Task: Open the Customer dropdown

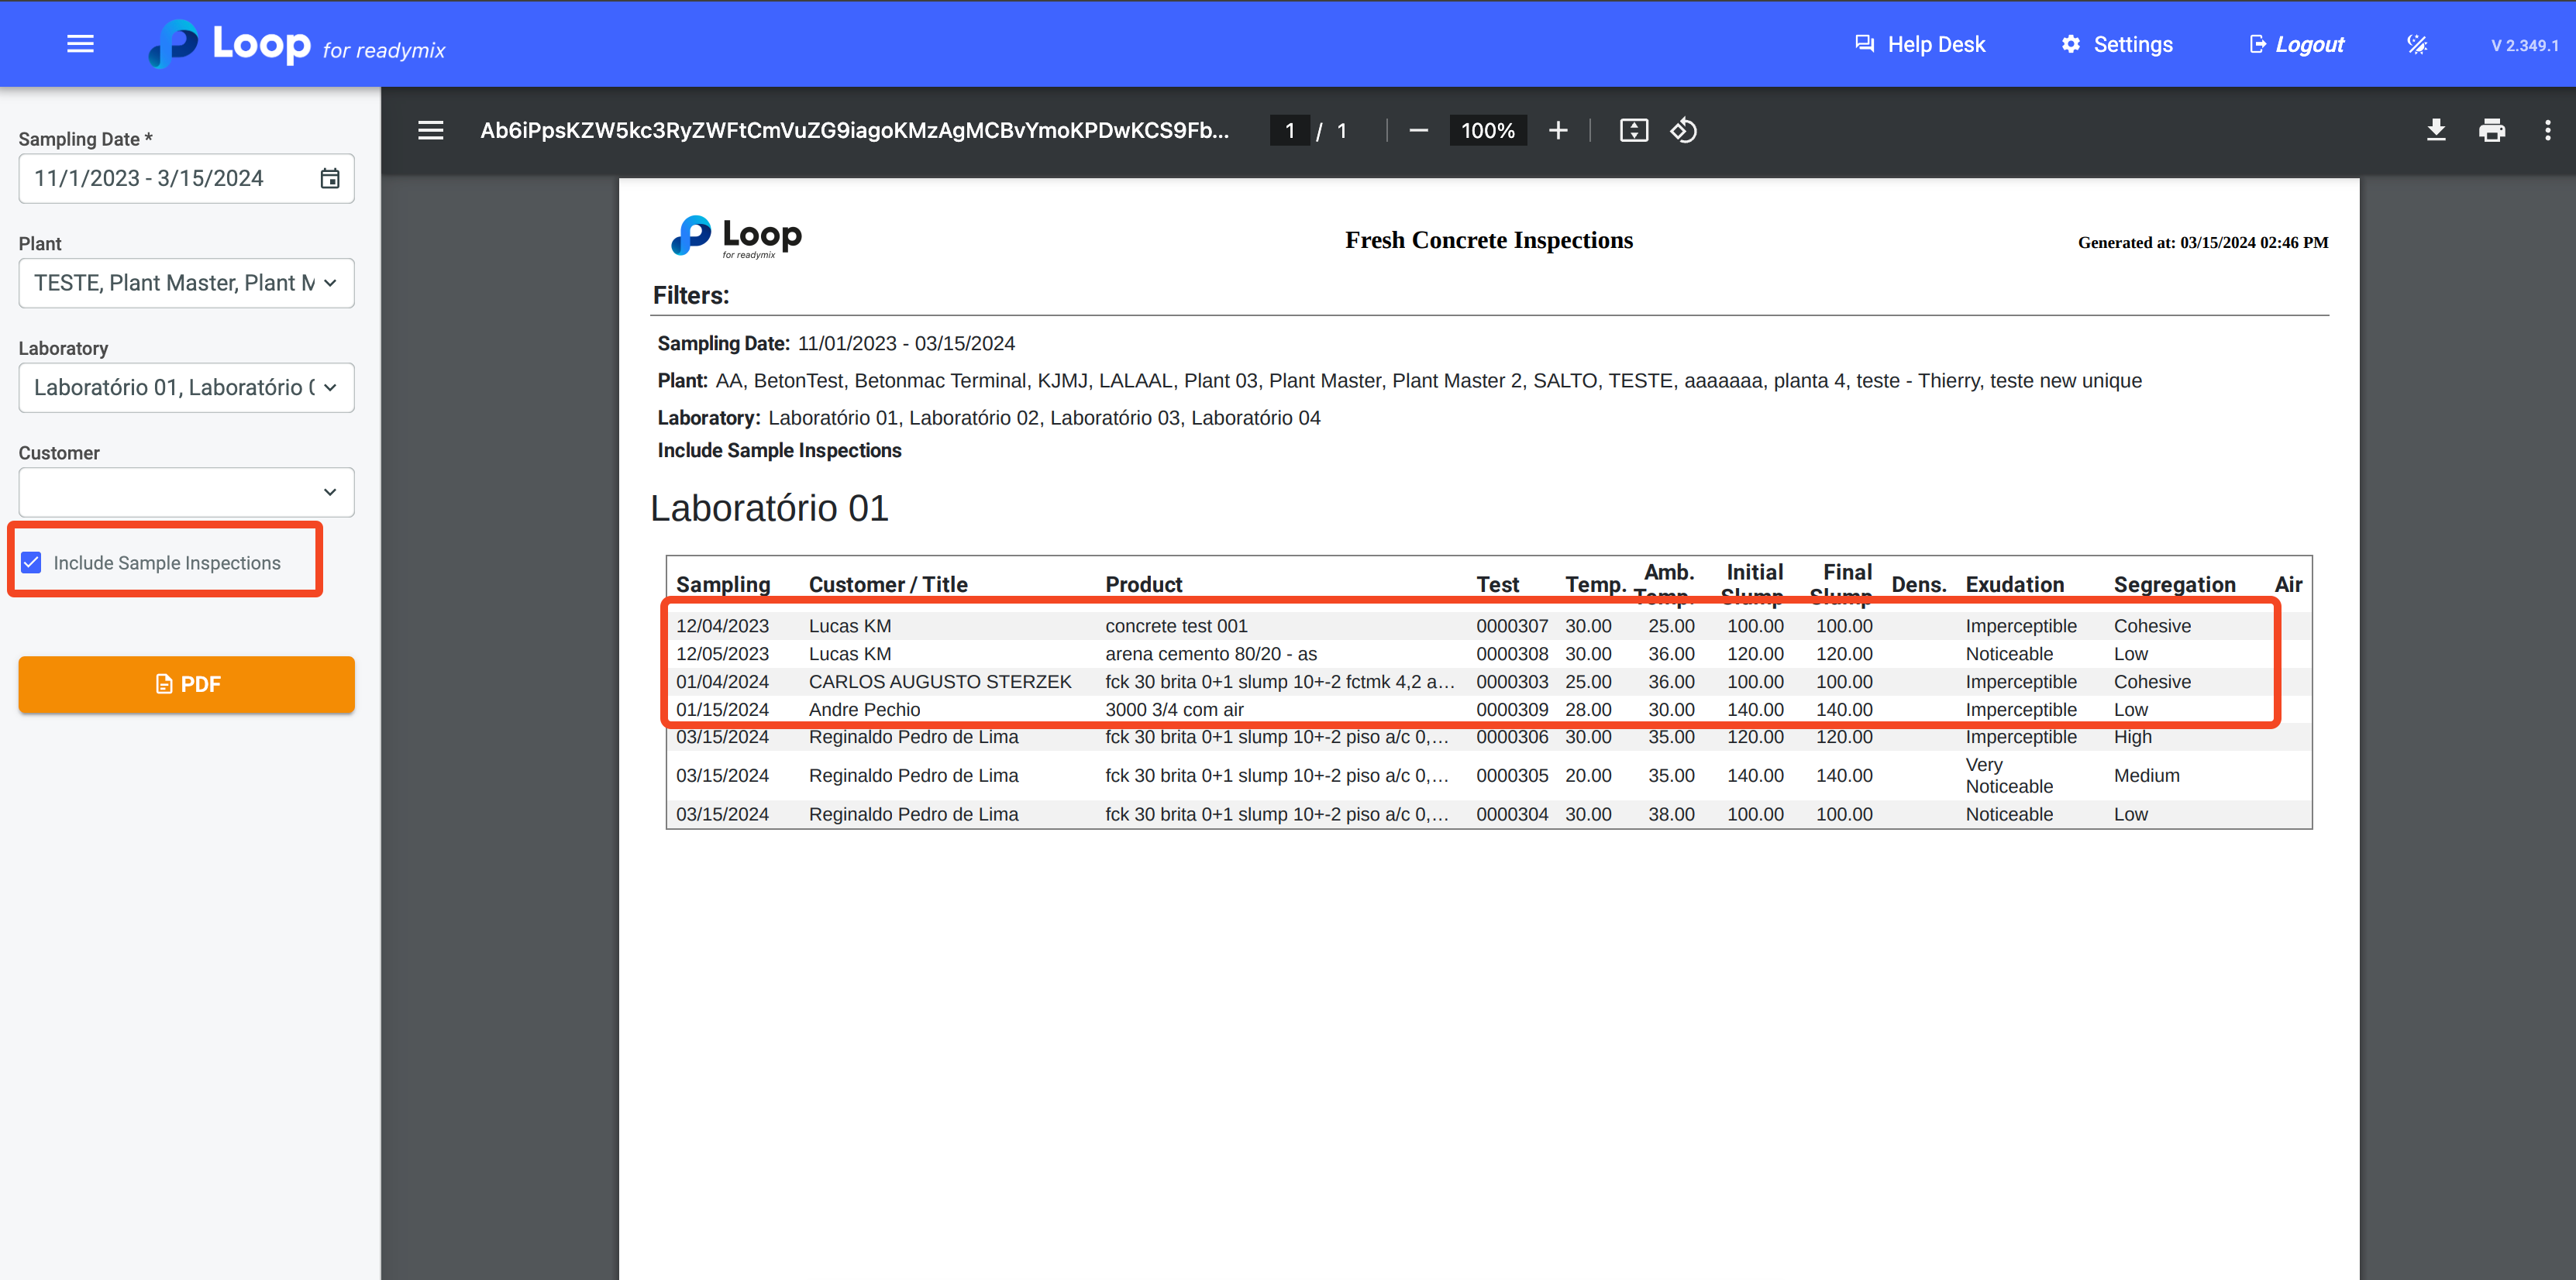Action: [x=186, y=492]
